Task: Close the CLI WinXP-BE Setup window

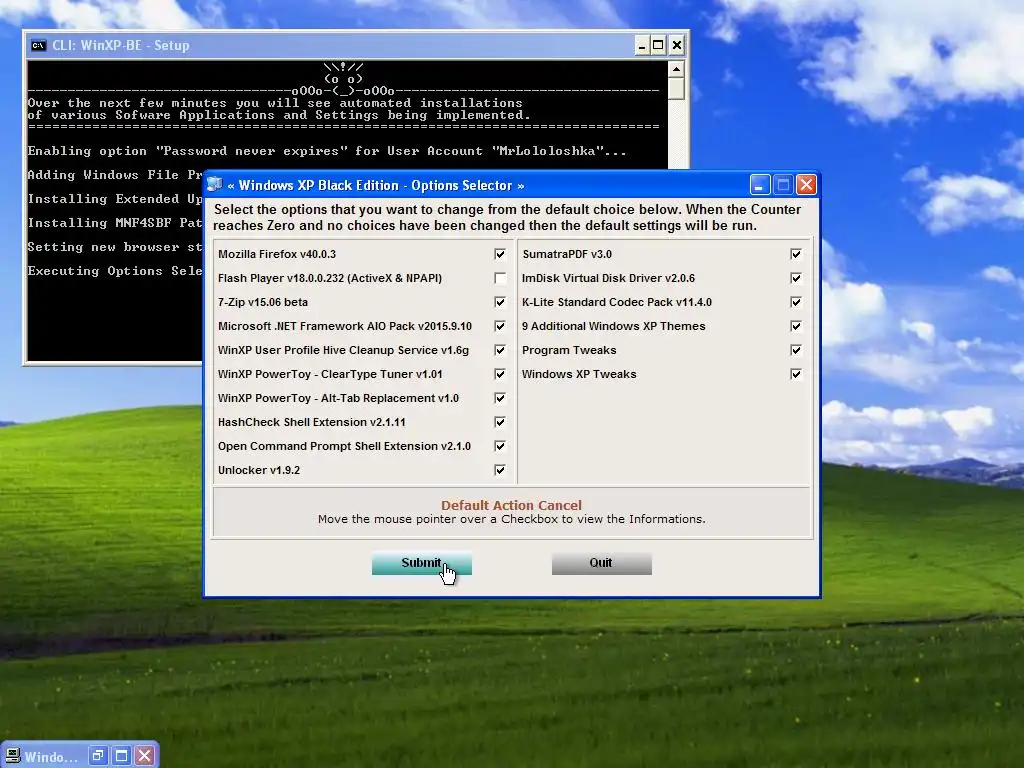Action: [x=677, y=45]
